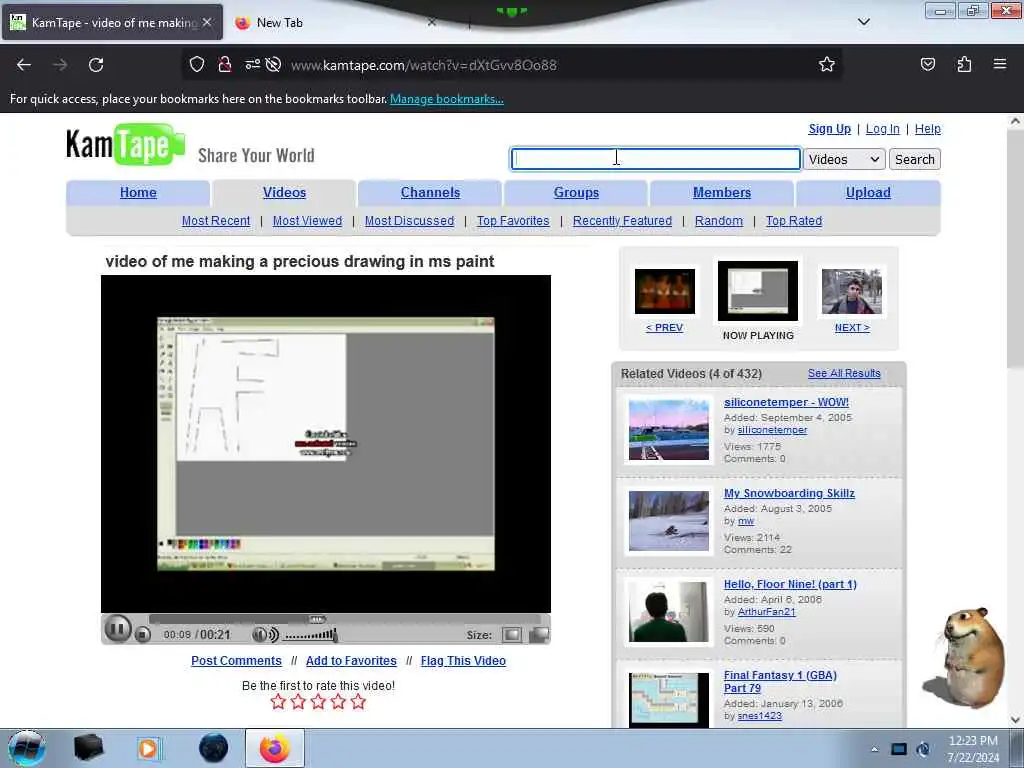This screenshot has width=1024, height=768.
Task: Open siliconetemper - WOW! video thumbnail
Action: coord(668,430)
